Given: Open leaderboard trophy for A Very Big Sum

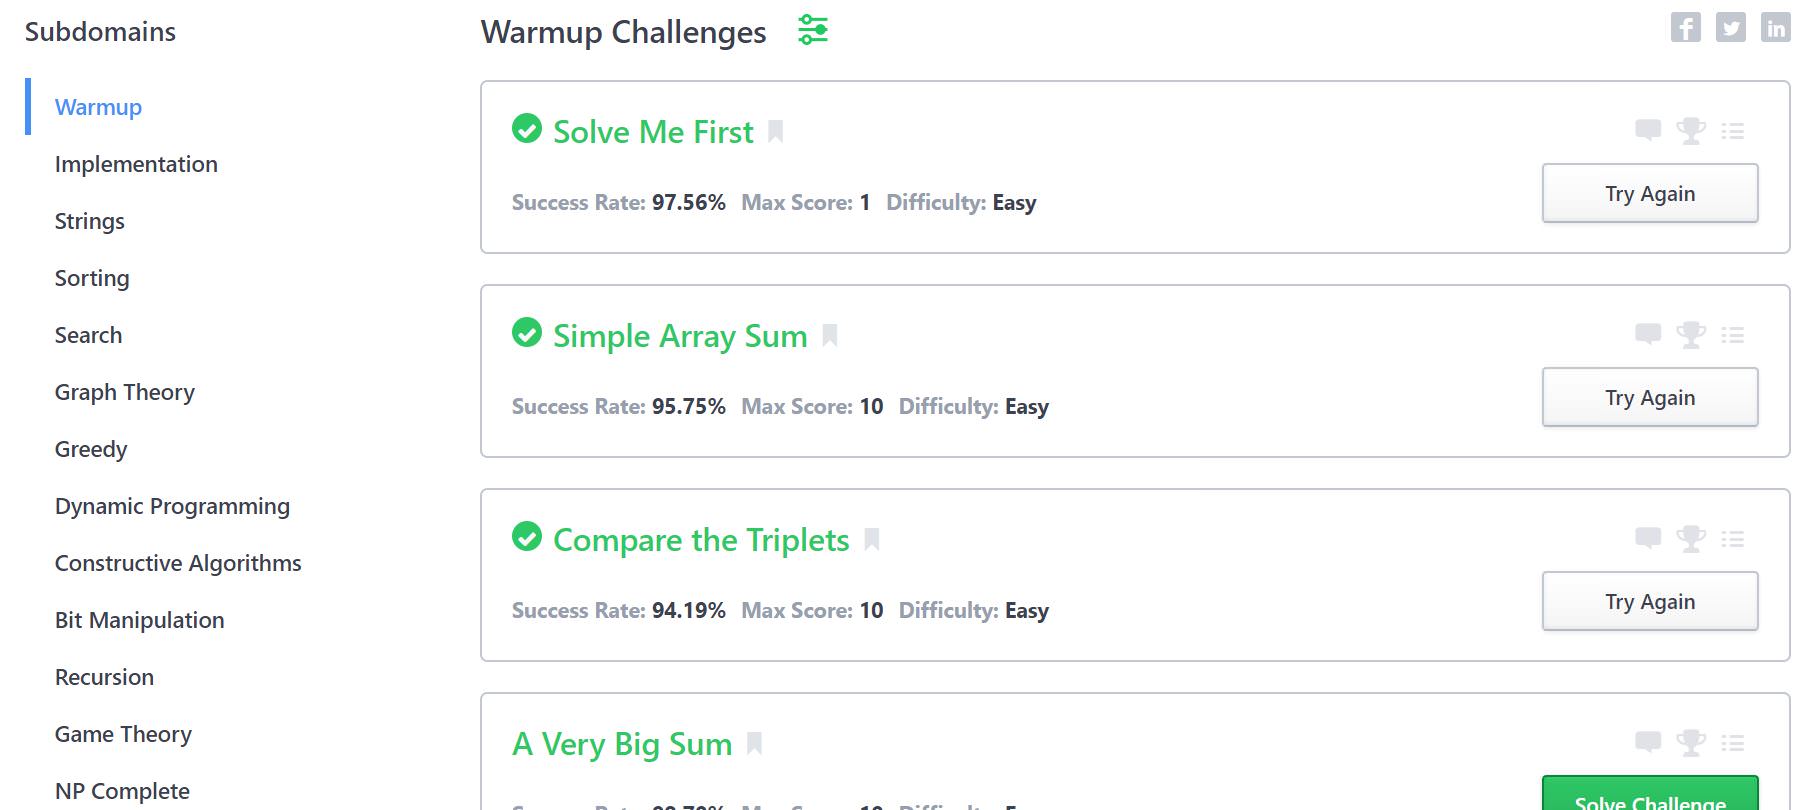Looking at the screenshot, I should [x=1691, y=742].
